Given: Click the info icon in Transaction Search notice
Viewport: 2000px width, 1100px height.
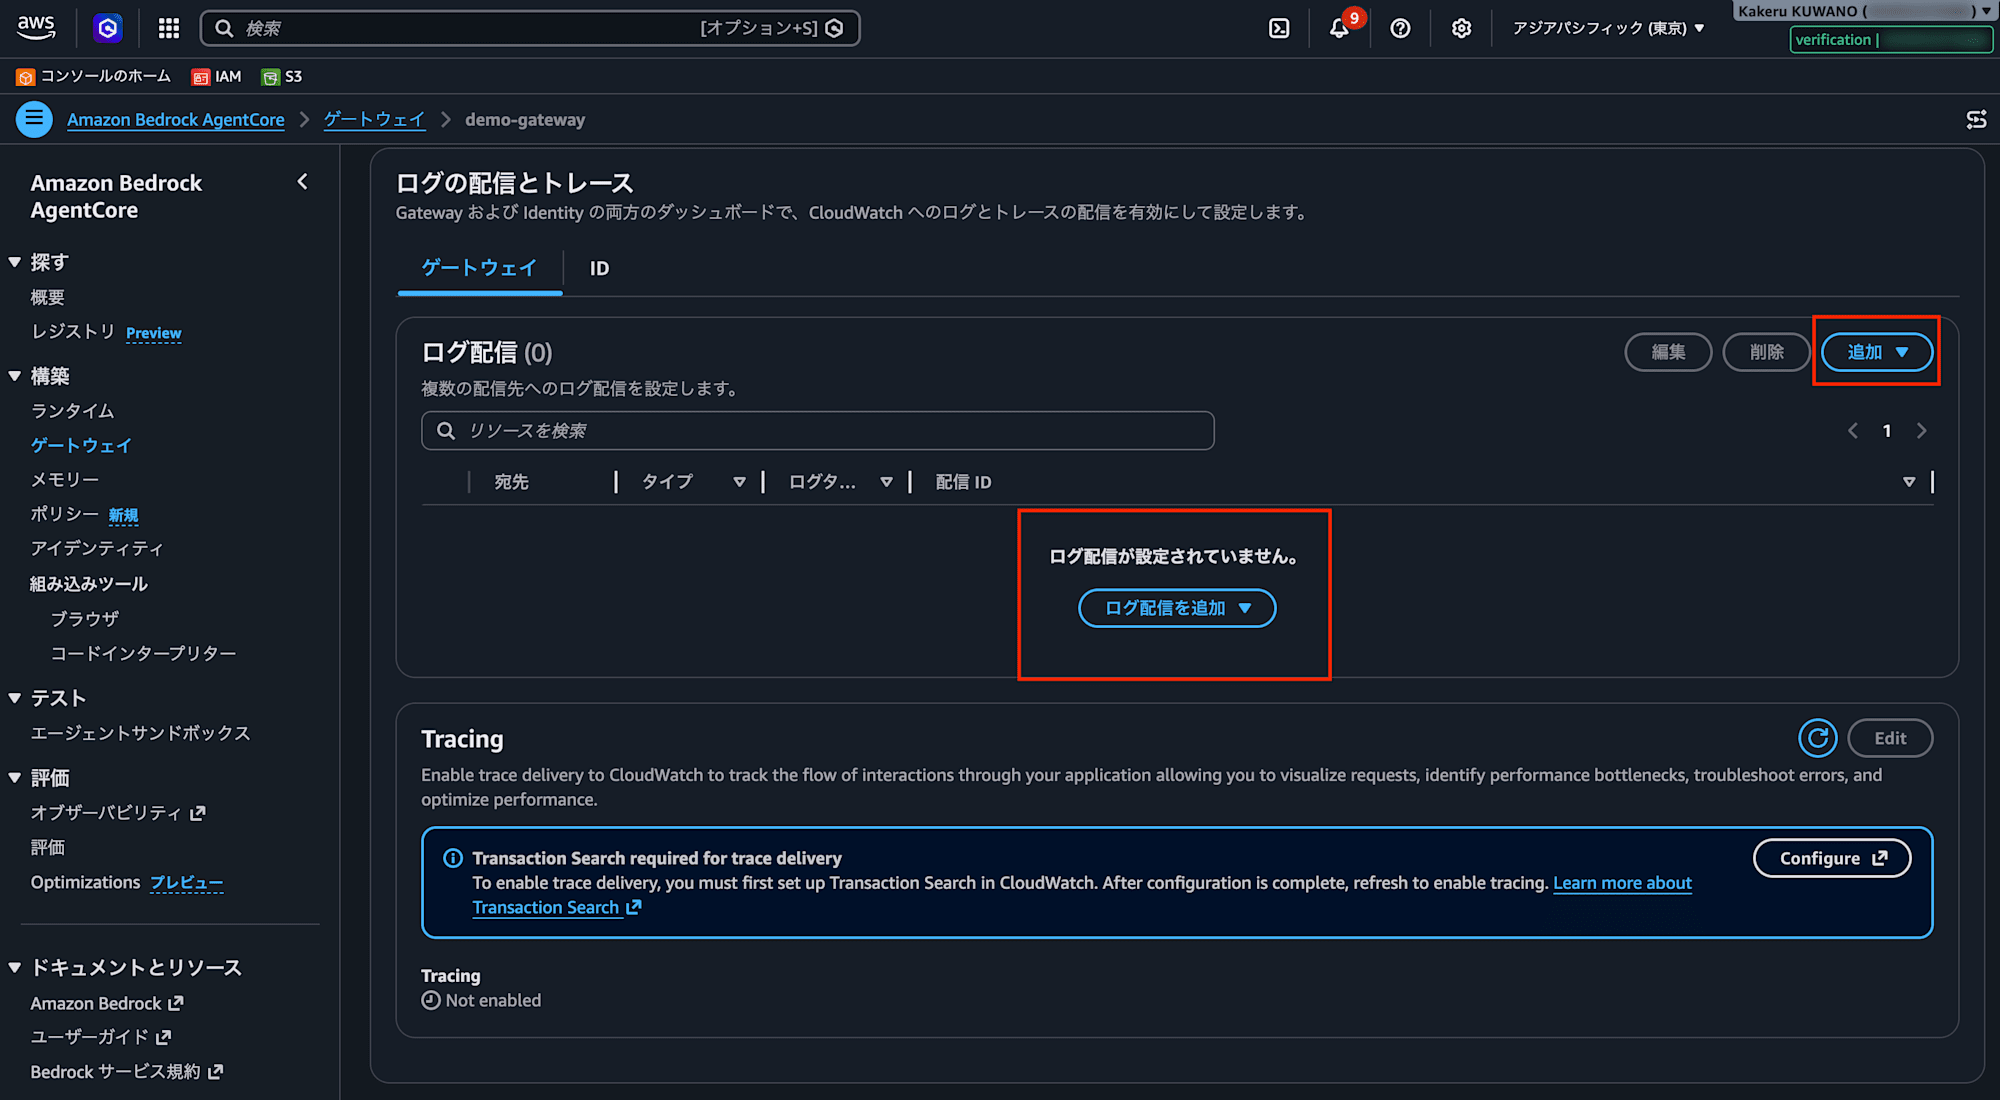Looking at the screenshot, I should (x=453, y=858).
